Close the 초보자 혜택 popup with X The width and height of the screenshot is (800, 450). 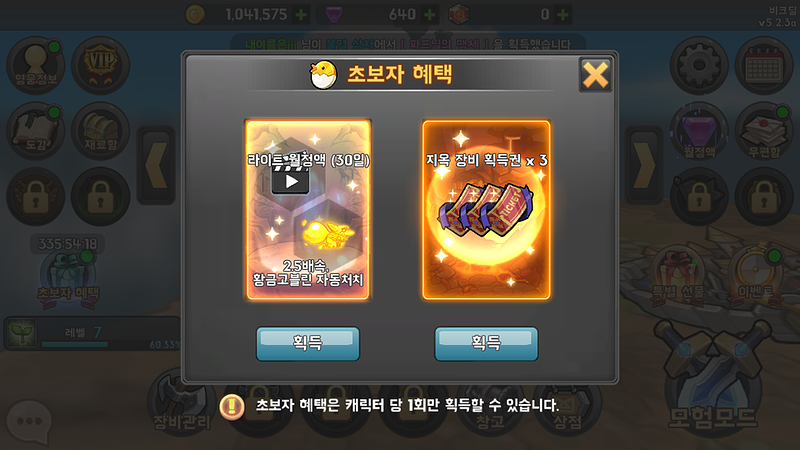pyautogui.click(x=595, y=75)
